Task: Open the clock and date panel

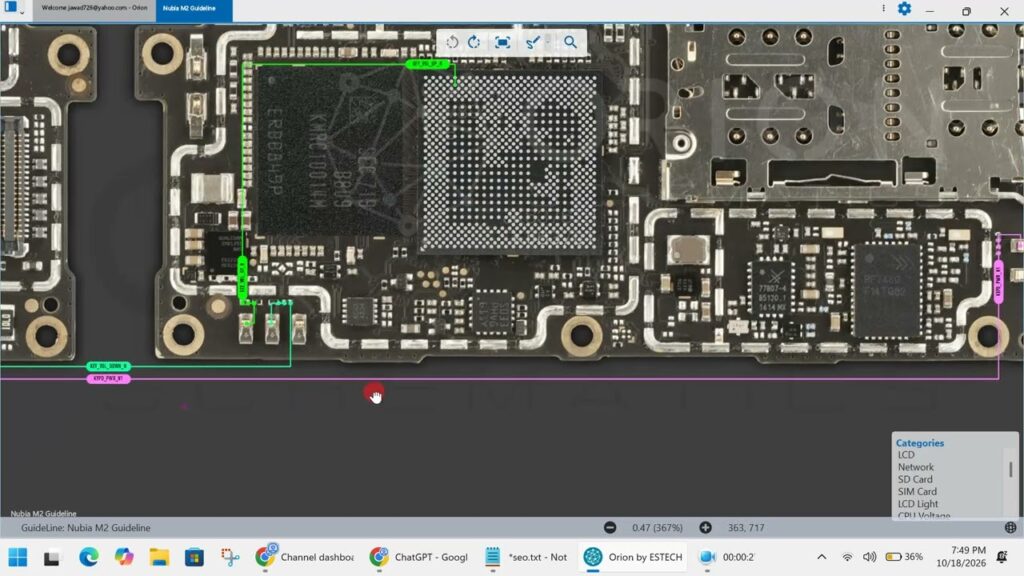Action: click(x=961, y=556)
